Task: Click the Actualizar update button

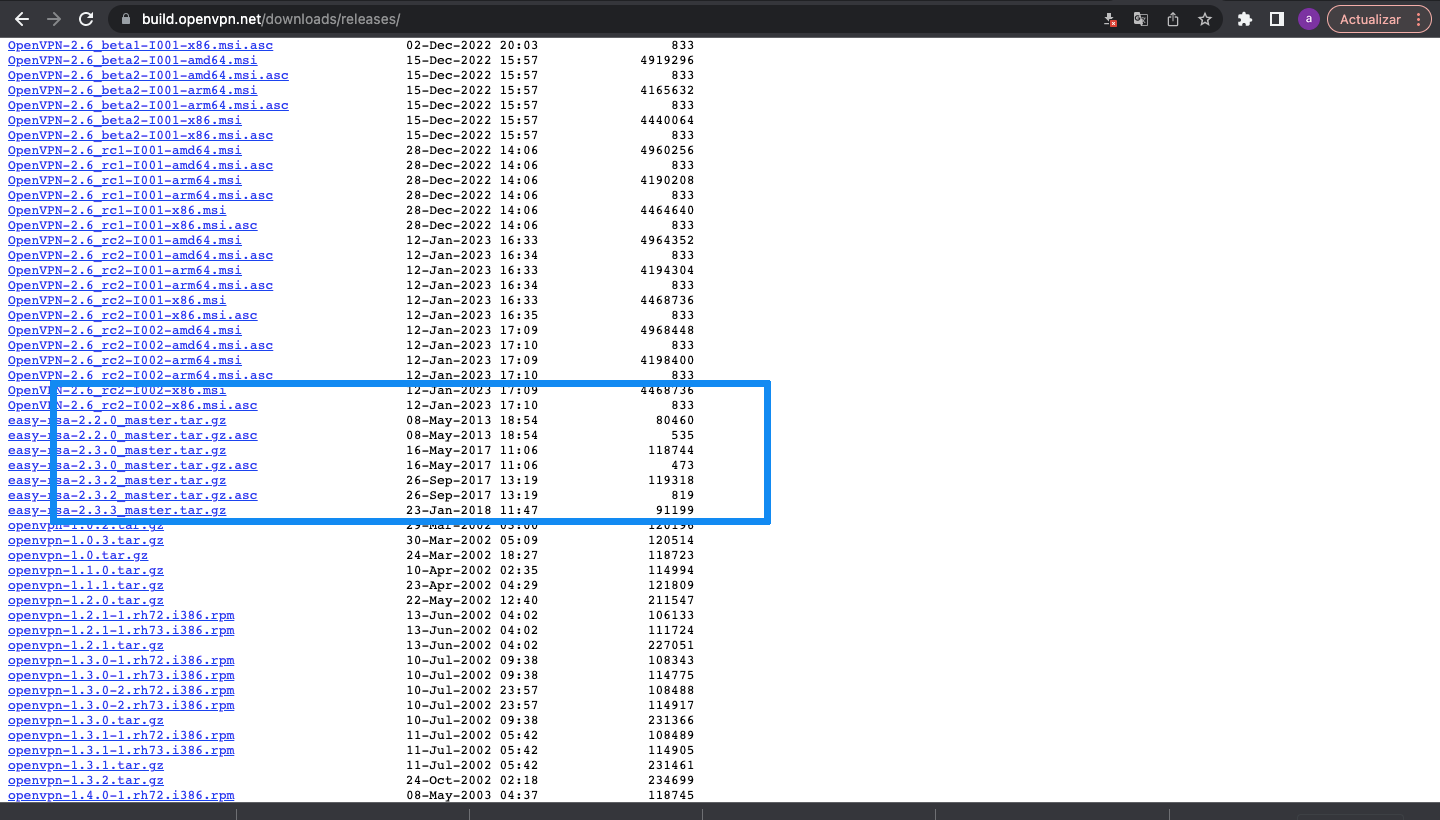Action: 1369,19
